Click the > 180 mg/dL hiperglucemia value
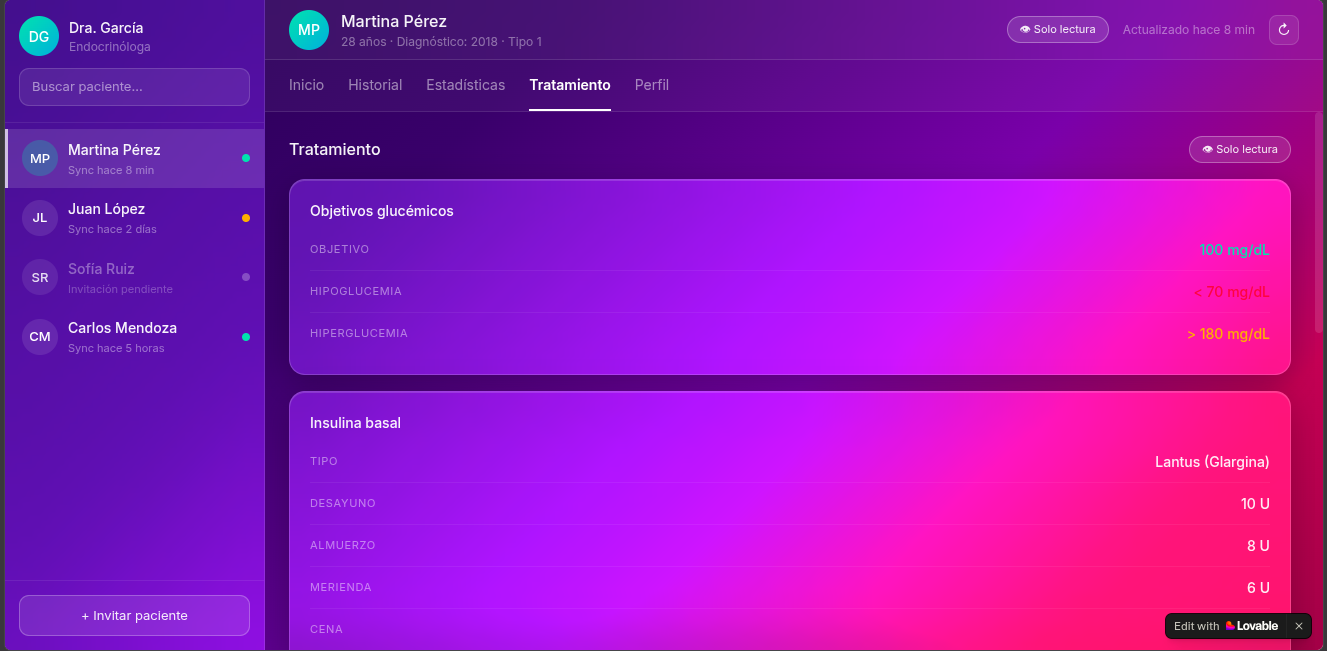 point(1228,334)
